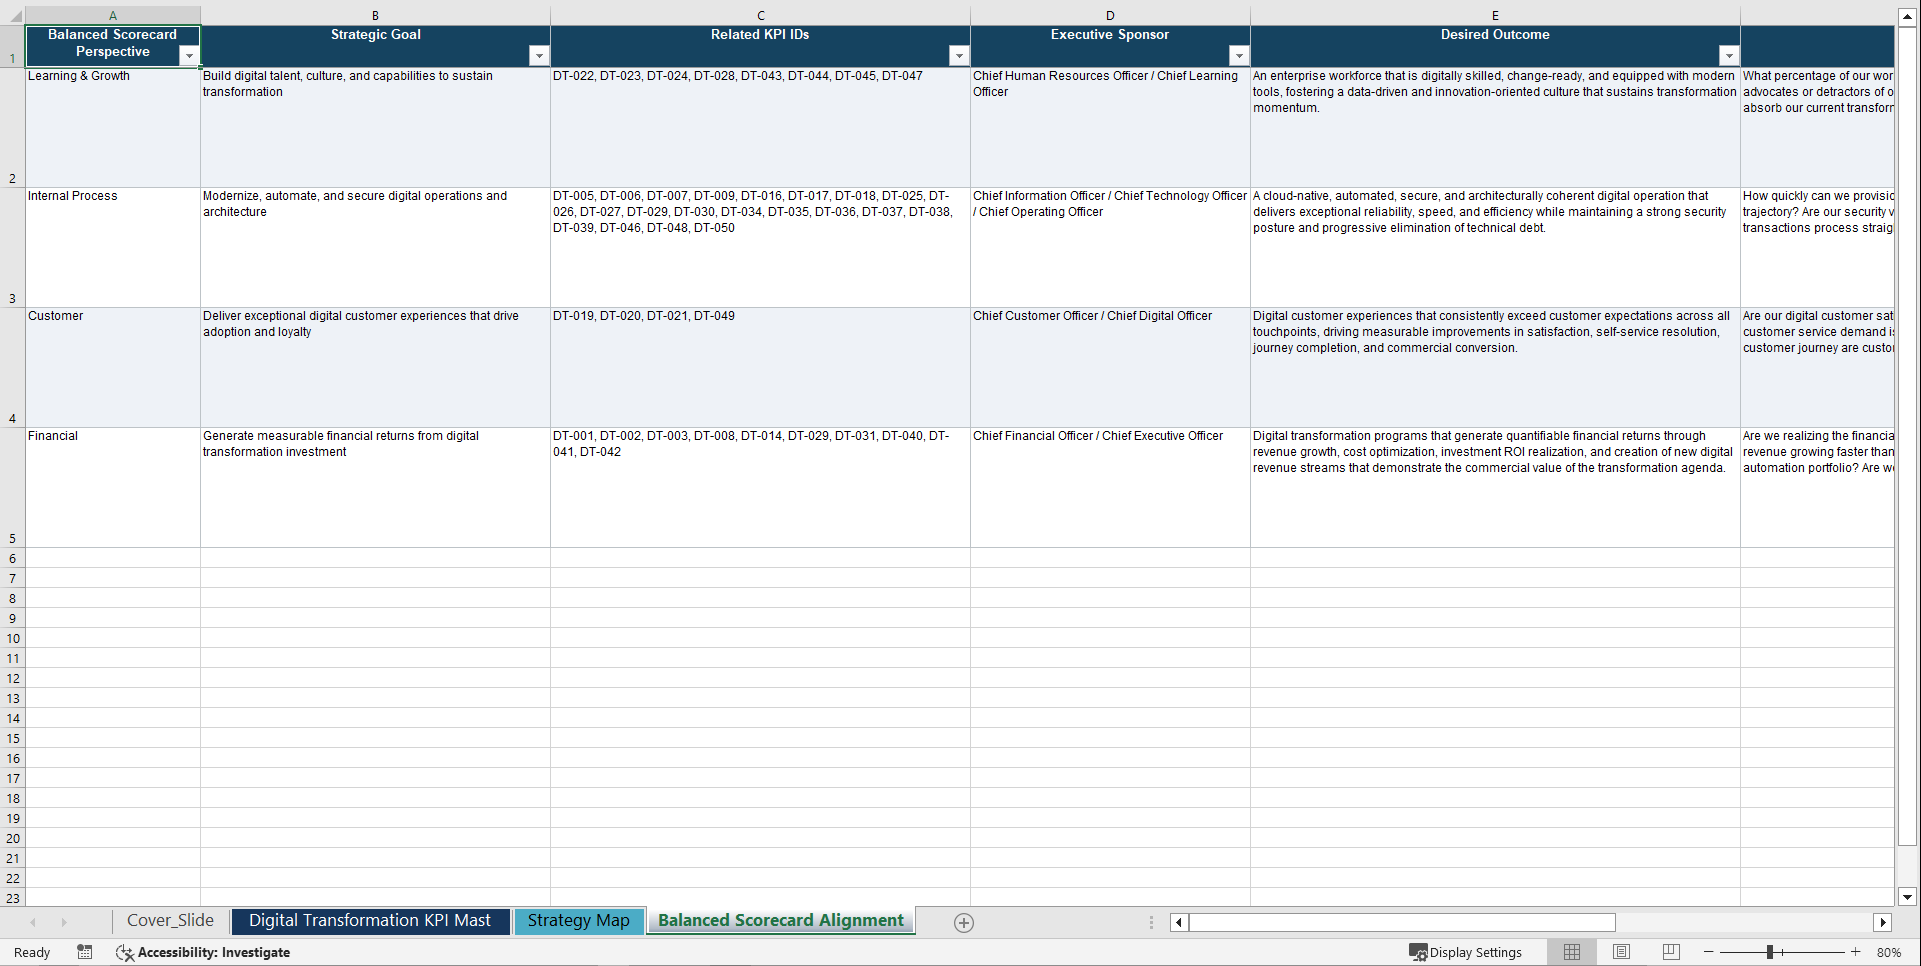Click vertical scrollbar up arrow
Image resolution: width=1921 pixels, height=966 pixels.
pos(1907,16)
